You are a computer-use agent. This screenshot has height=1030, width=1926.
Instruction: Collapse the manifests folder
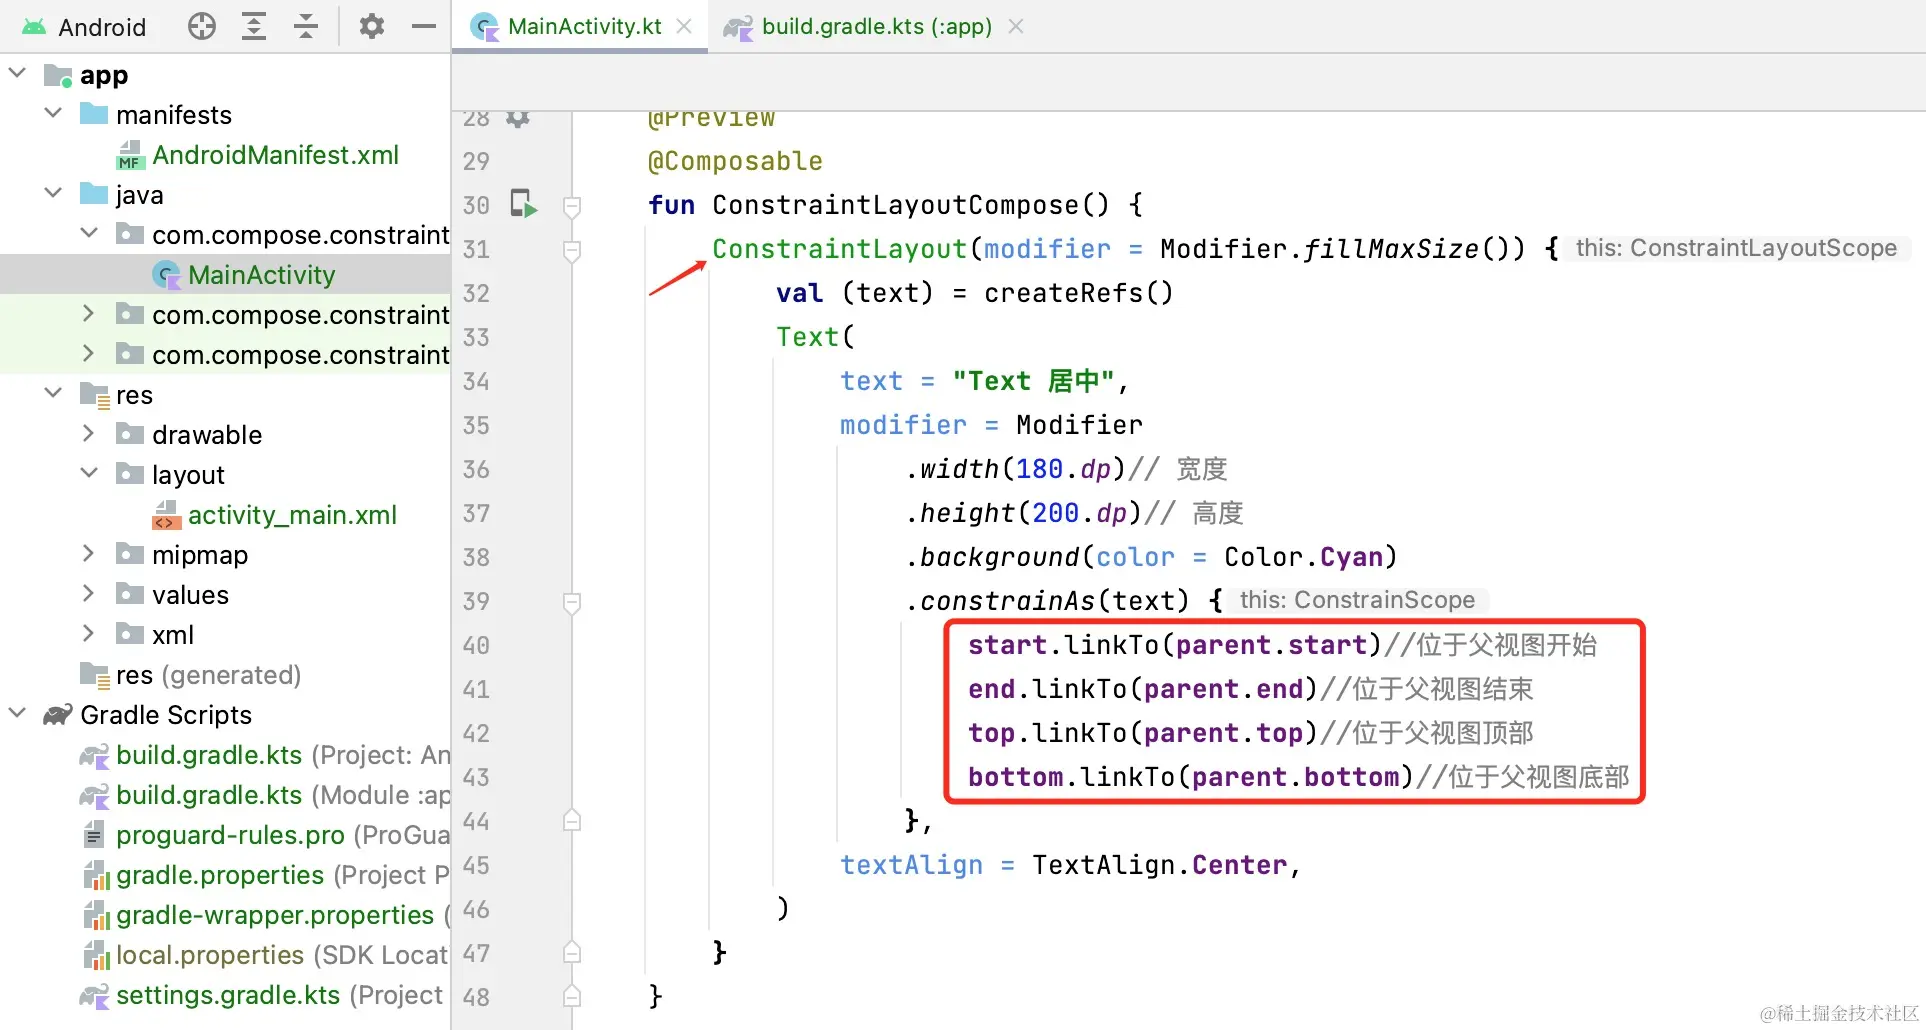click(x=54, y=113)
